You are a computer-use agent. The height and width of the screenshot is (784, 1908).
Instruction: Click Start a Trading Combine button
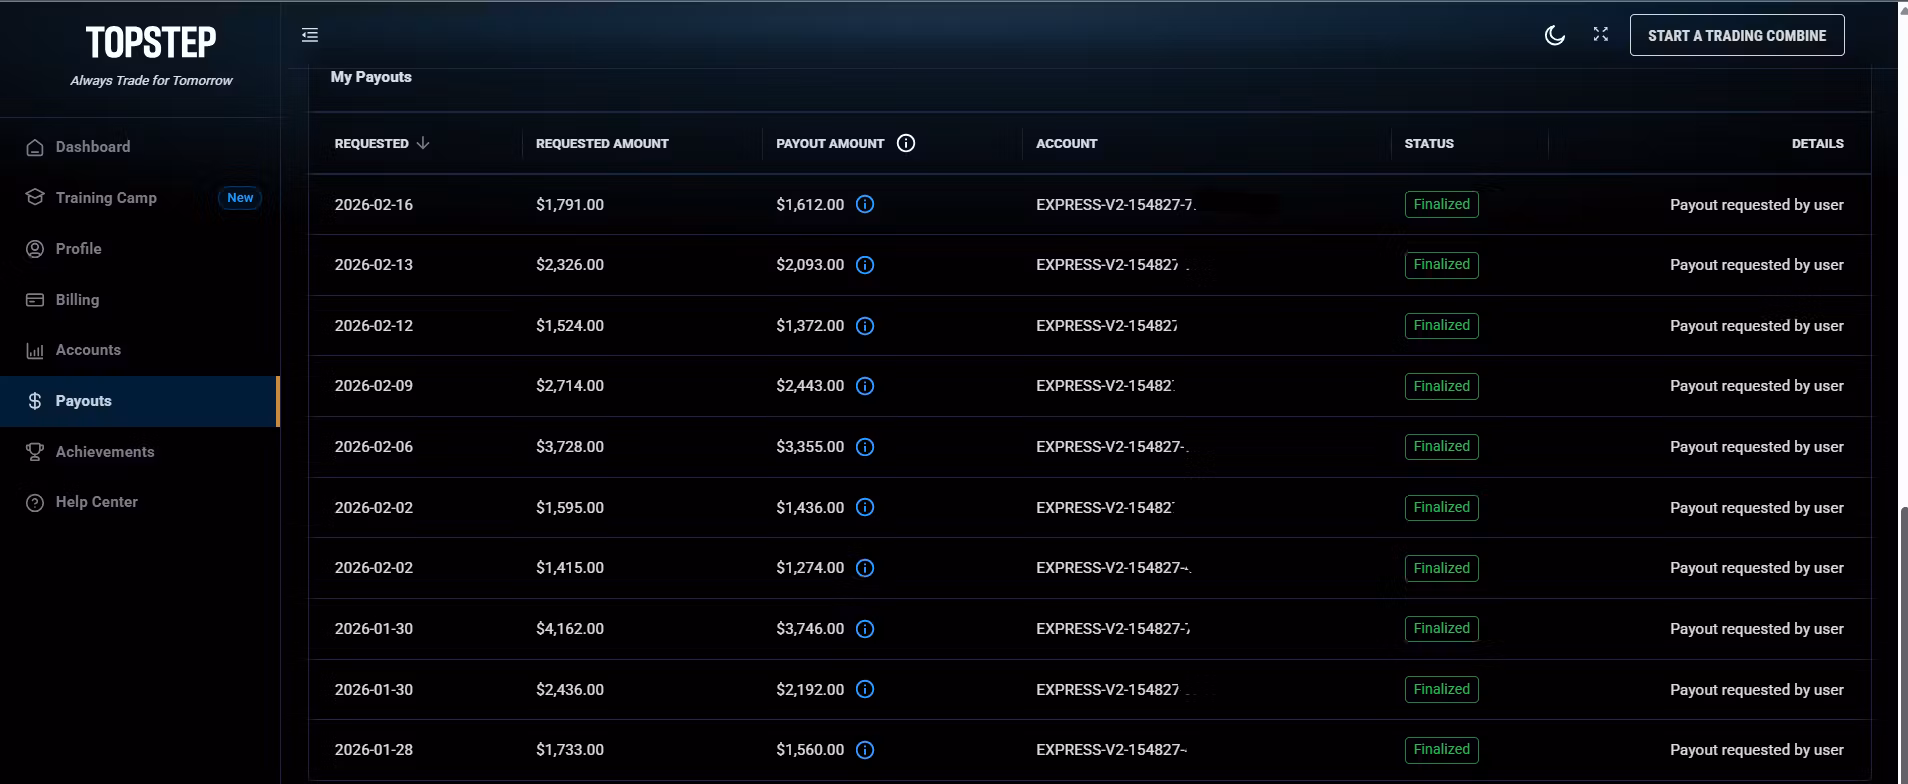(x=1736, y=35)
